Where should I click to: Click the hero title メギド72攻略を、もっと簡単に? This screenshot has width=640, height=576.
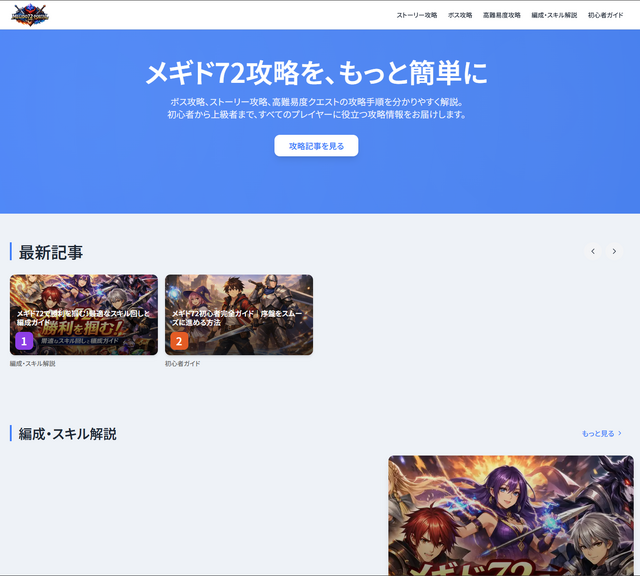coord(316,73)
